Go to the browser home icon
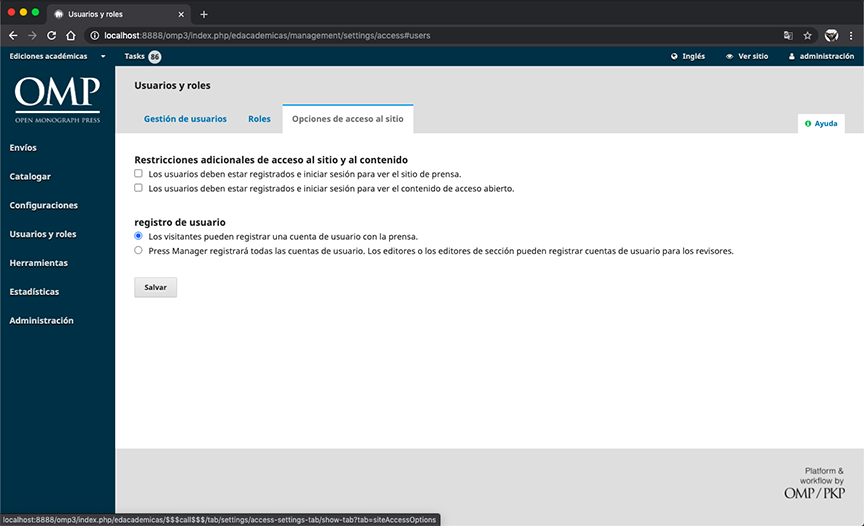The image size is (864, 526). tap(70, 35)
